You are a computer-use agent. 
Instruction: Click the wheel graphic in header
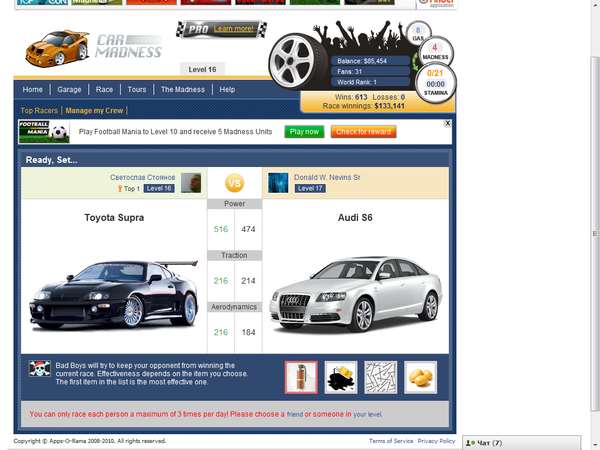pyautogui.click(x=295, y=61)
